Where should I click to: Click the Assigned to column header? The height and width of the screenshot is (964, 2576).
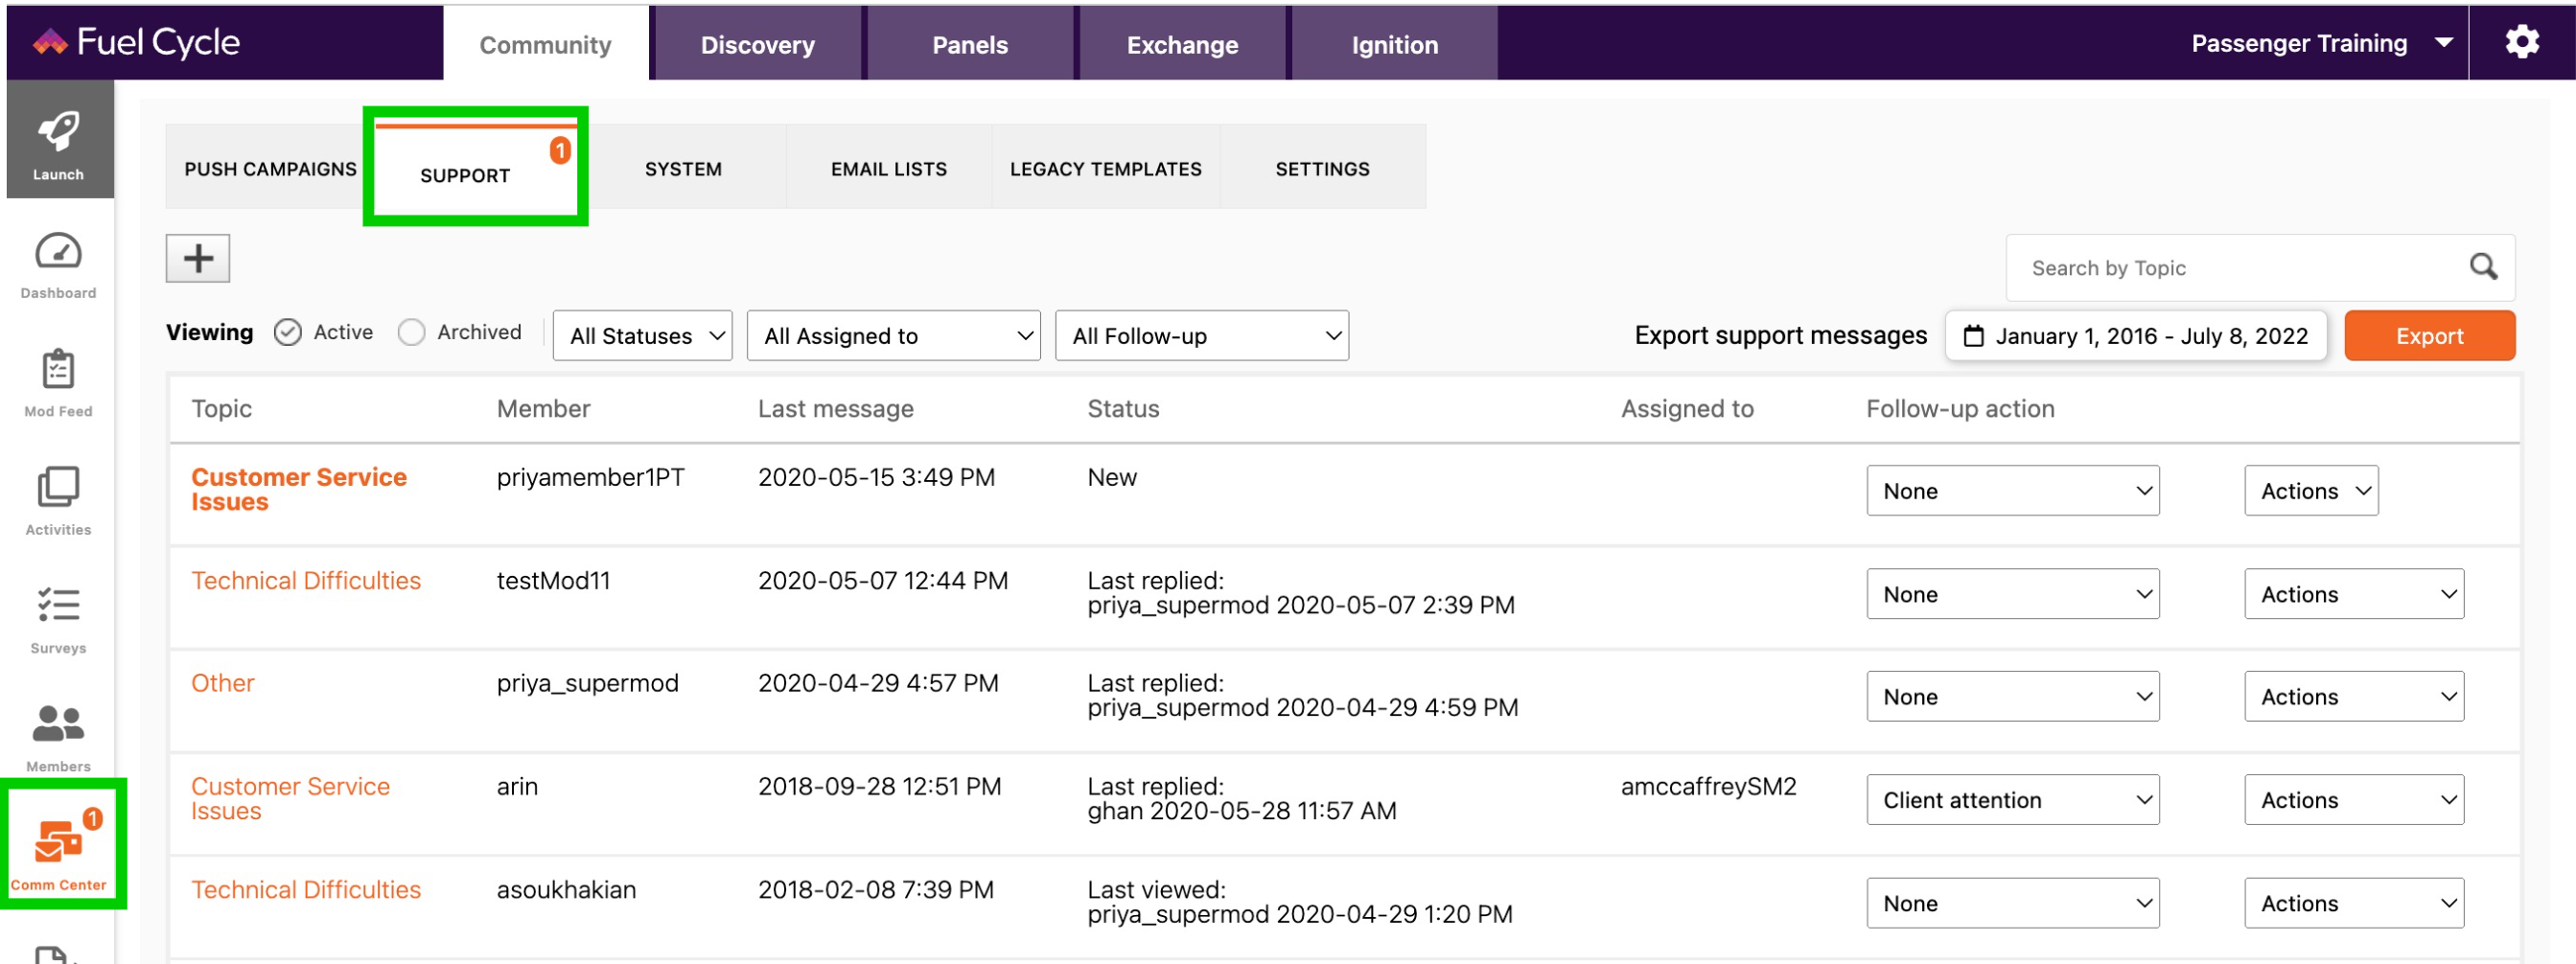click(x=1687, y=408)
